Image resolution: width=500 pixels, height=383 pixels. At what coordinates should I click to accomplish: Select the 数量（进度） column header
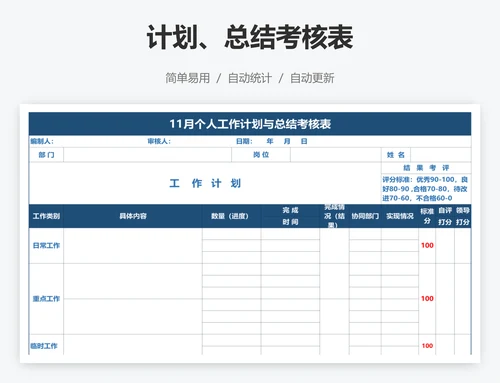(x=231, y=216)
